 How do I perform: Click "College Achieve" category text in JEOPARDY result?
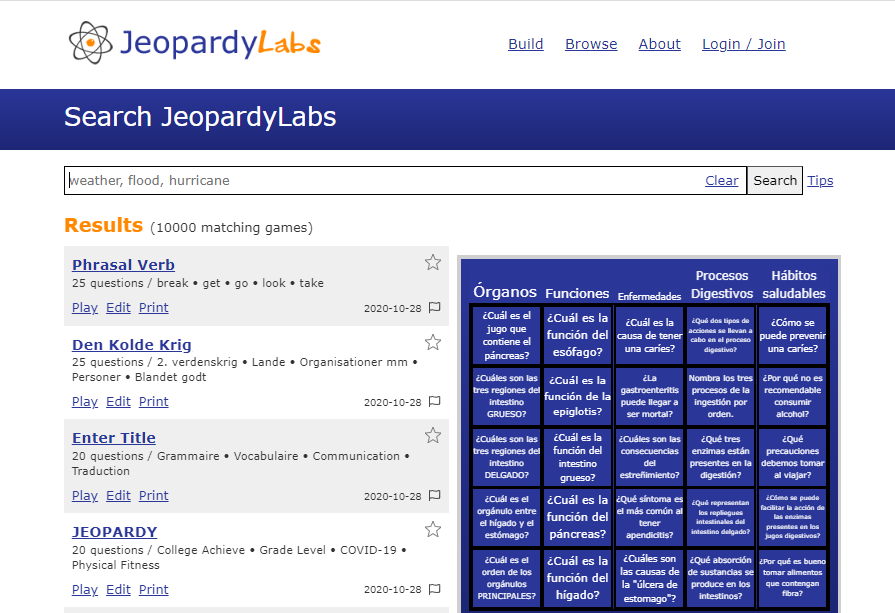click(201, 550)
